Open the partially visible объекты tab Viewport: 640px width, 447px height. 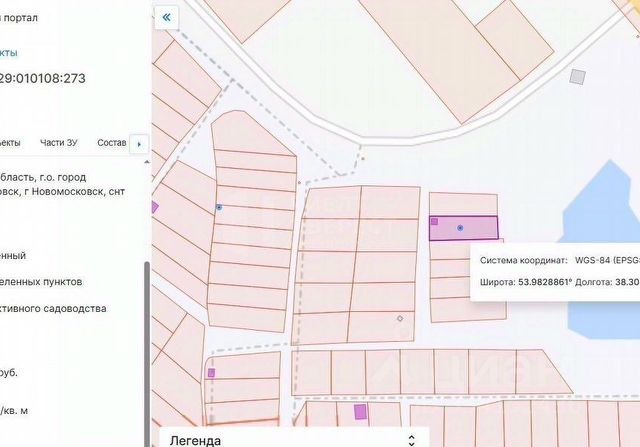(x=10, y=142)
